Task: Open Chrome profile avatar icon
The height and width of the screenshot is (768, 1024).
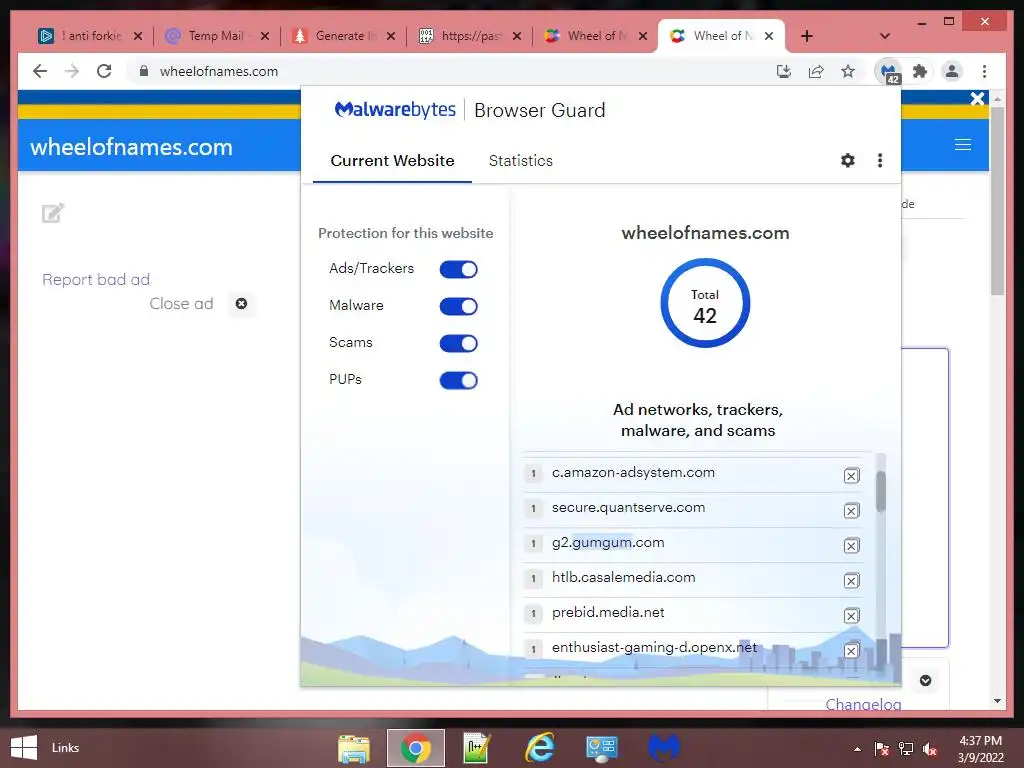Action: click(952, 71)
